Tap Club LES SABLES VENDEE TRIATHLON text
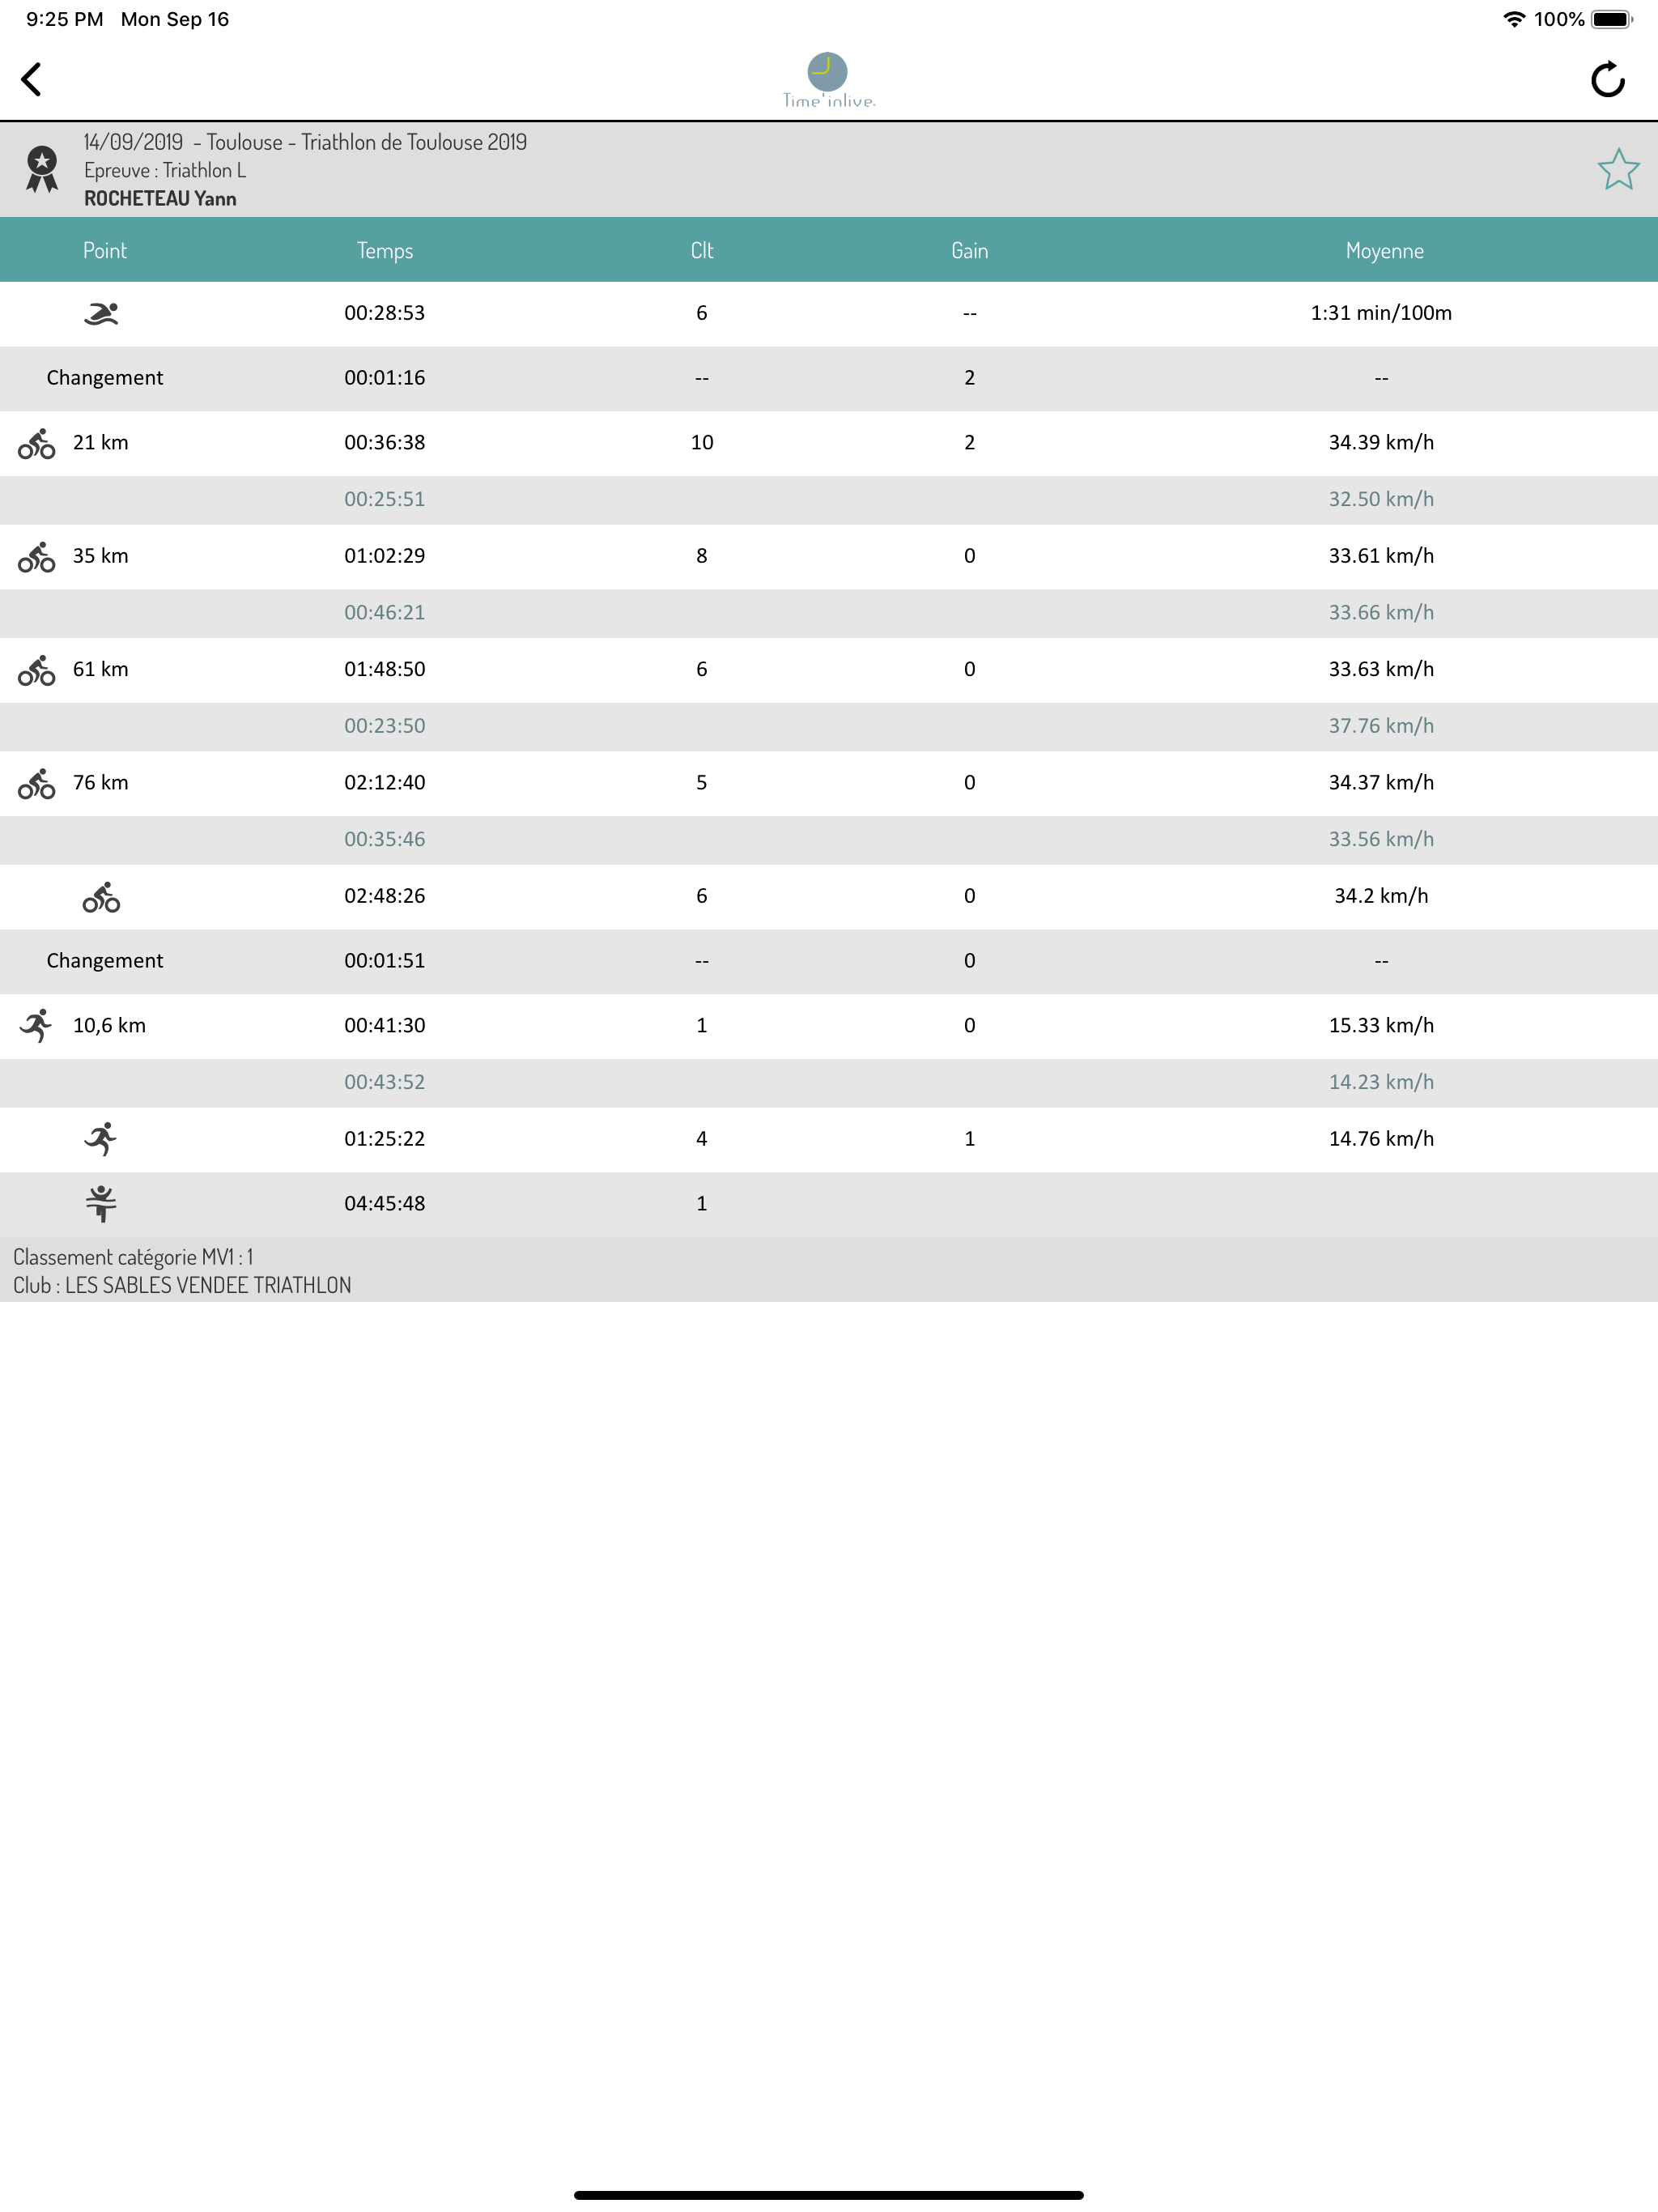The width and height of the screenshot is (1658, 2212). click(x=182, y=1286)
